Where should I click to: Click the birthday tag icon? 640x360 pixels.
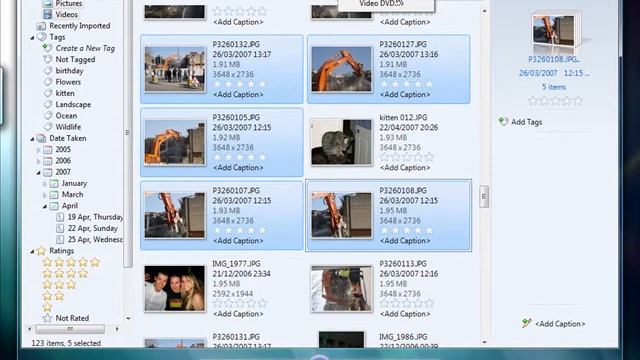click(48, 71)
